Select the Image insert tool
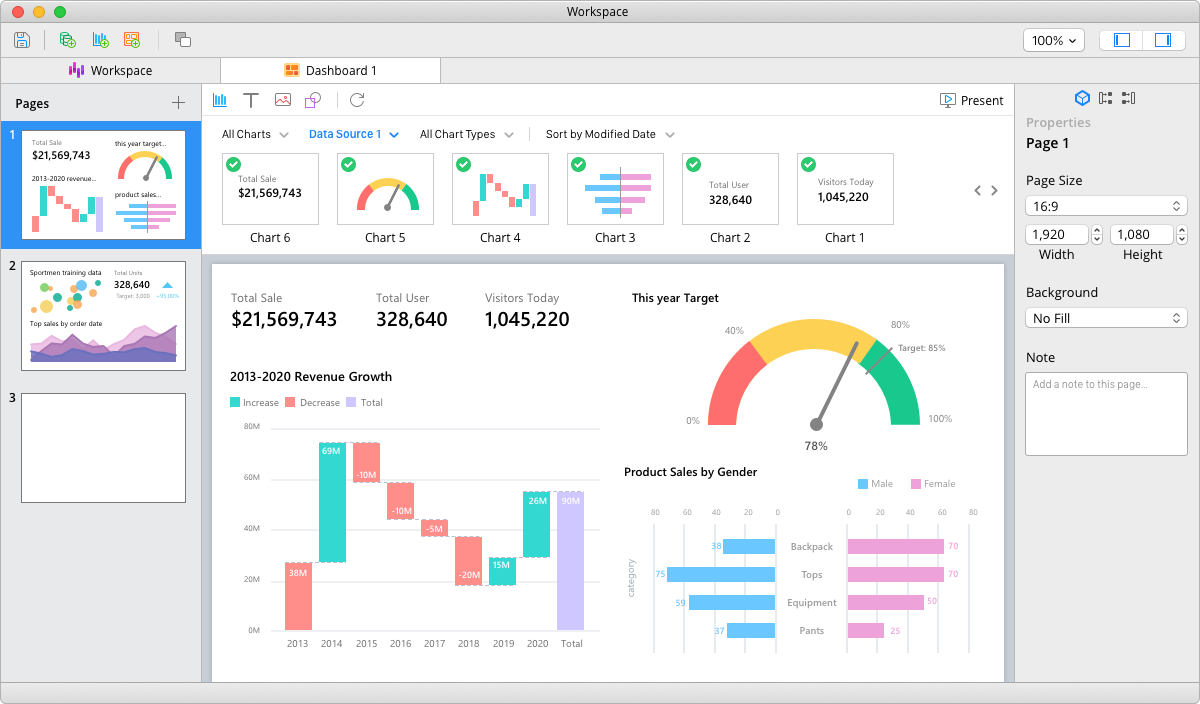Viewport: 1200px width, 704px height. [282, 100]
